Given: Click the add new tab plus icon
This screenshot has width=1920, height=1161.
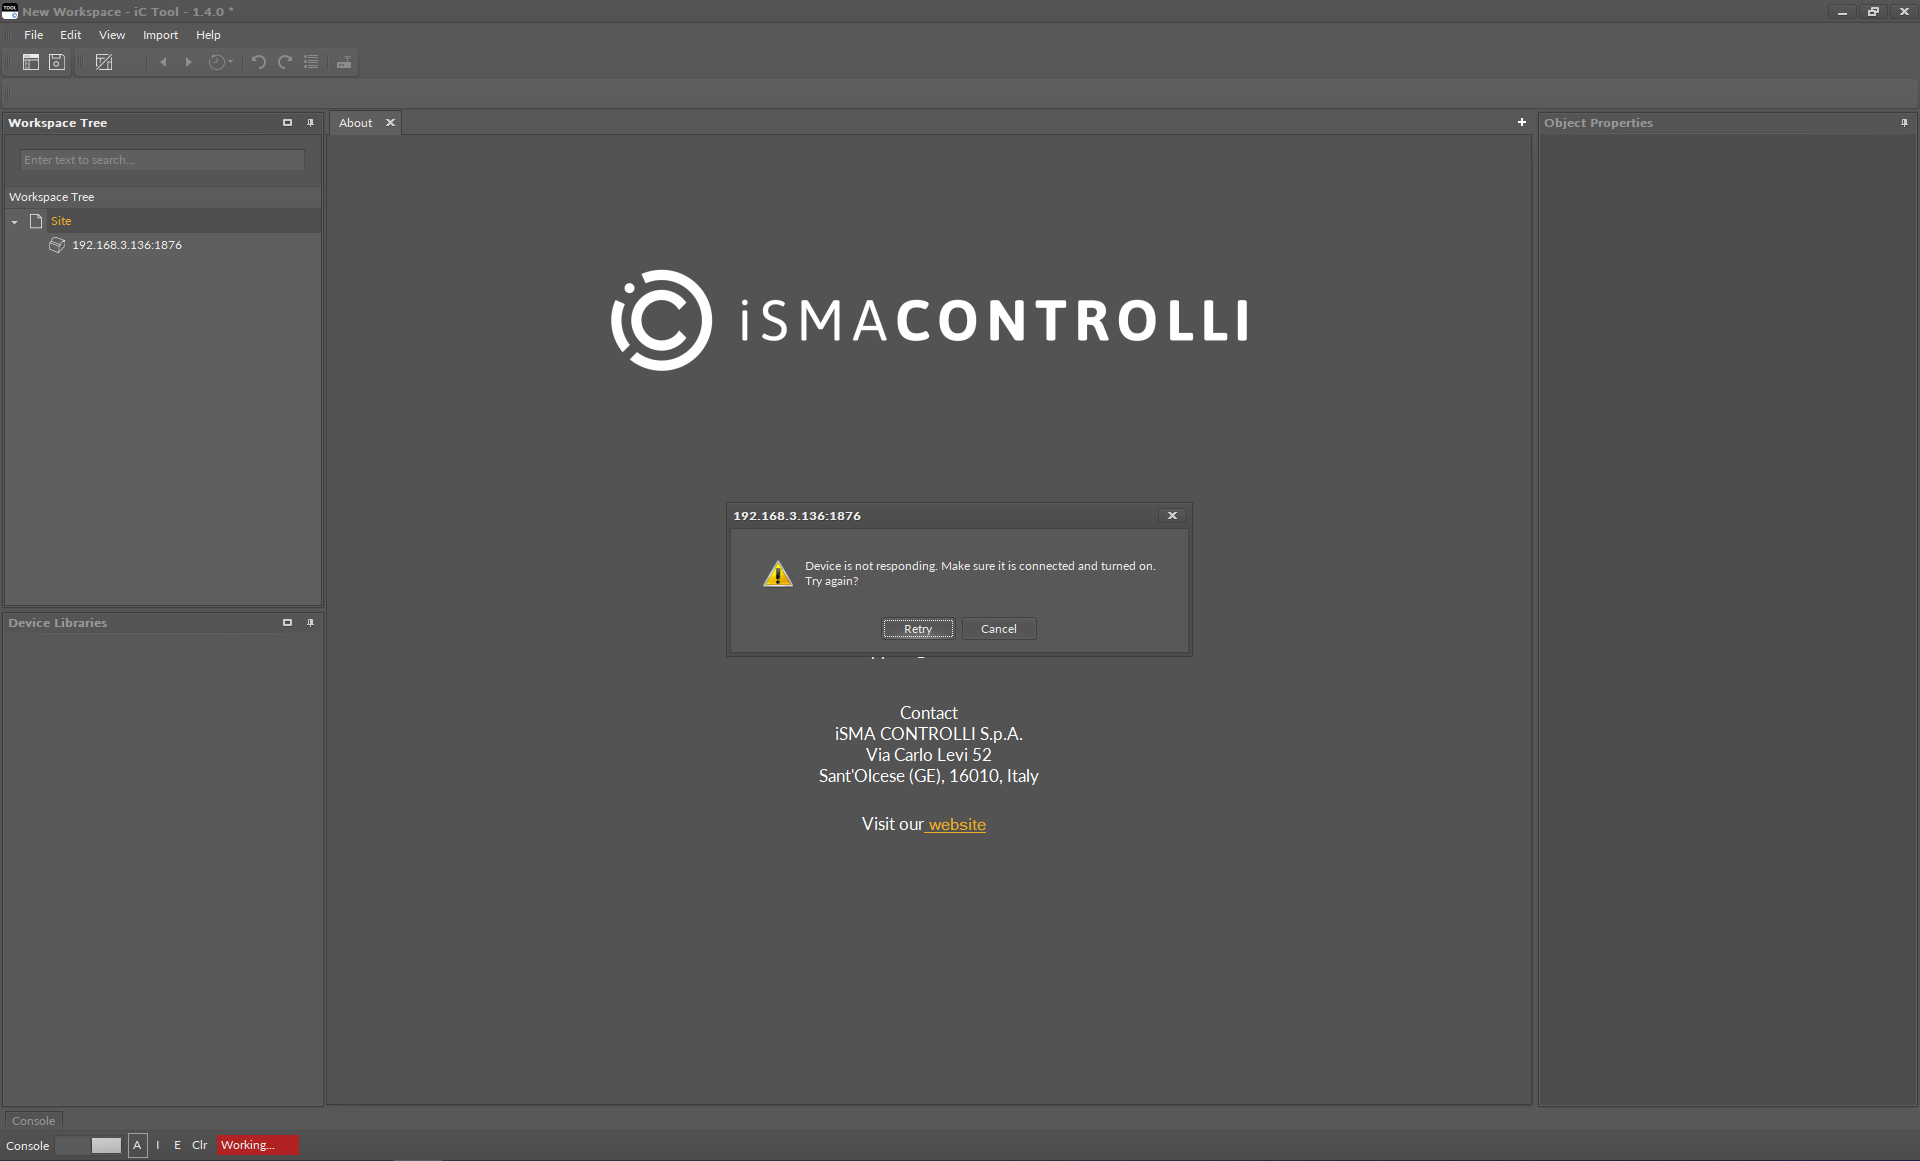Looking at the screenshot, I should [1521, 122].
